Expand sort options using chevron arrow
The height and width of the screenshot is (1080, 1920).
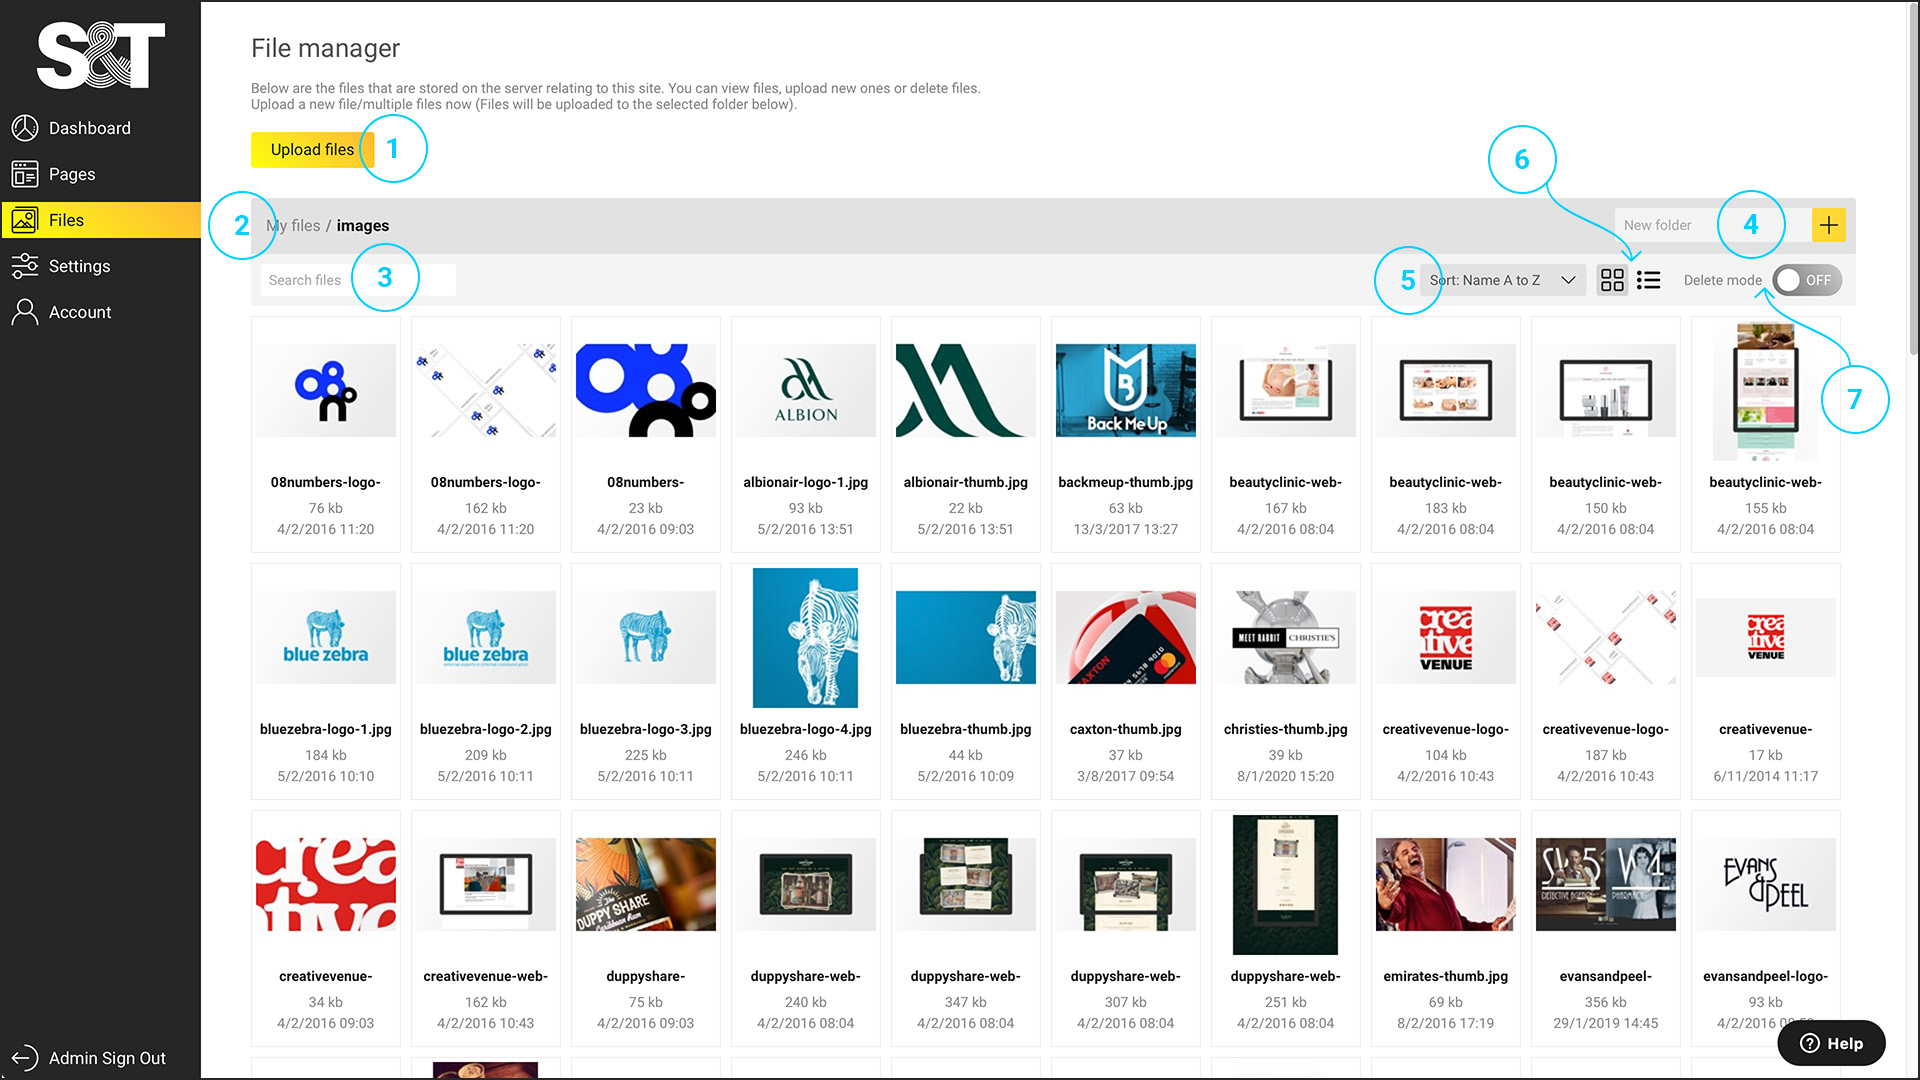[x=1568, y=280]
